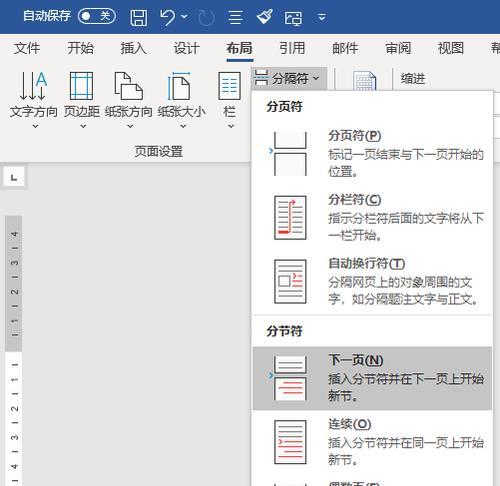Switch to the 开始 (Home) tab
This screenshot has height=486, width=500.
pyautogui.click(x=80, y=48)
